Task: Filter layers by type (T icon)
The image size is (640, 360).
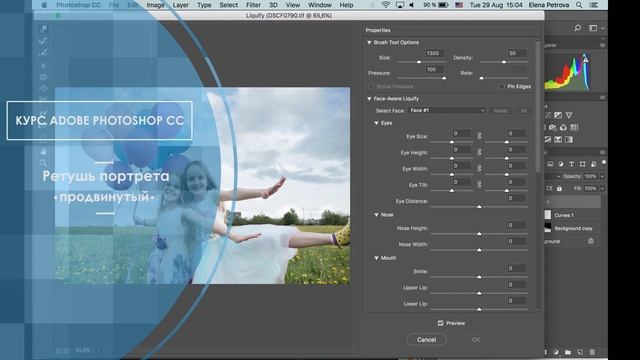Action: 571,164
